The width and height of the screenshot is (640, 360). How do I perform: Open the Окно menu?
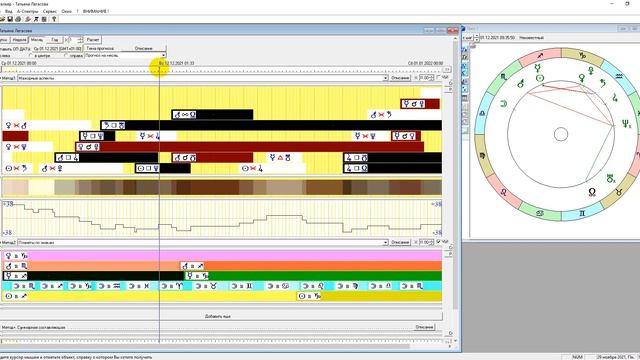pyautogui.click(x=66, y=11)
